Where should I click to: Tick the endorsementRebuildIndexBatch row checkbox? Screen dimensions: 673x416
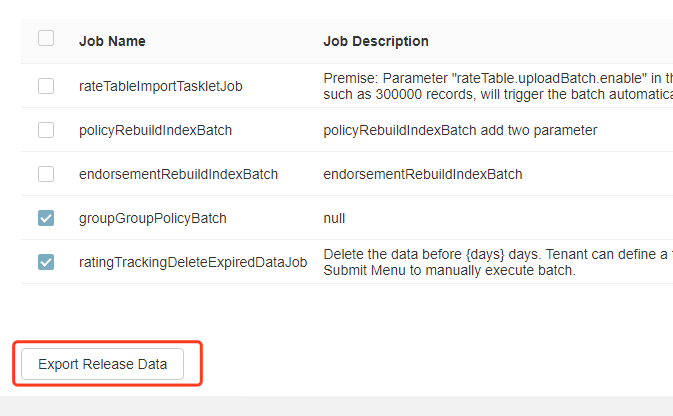46,174
